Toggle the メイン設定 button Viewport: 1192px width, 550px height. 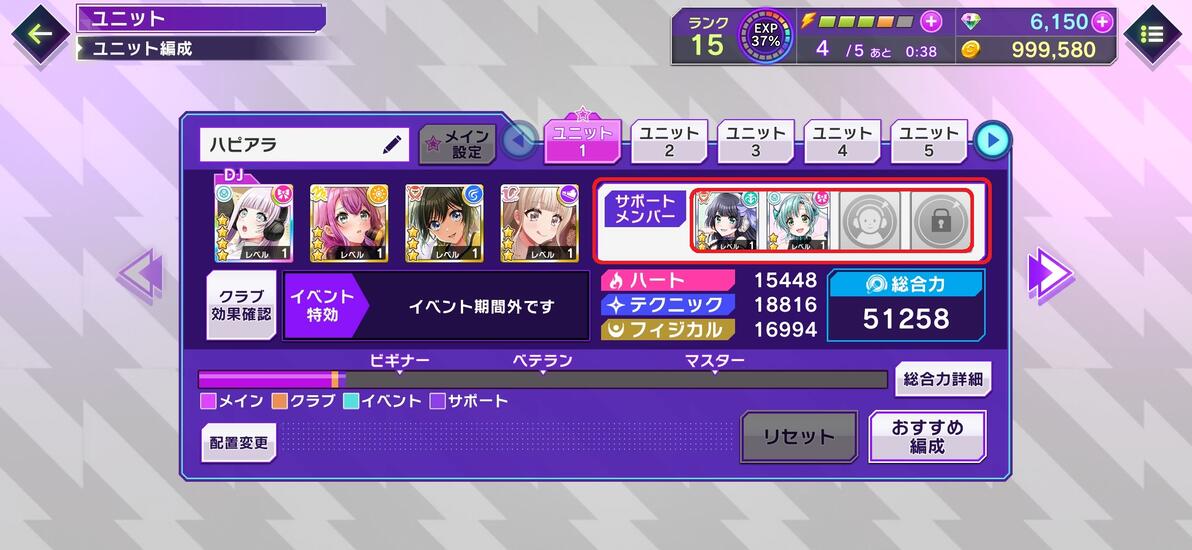pyautogui.click(x=458, y=144)
